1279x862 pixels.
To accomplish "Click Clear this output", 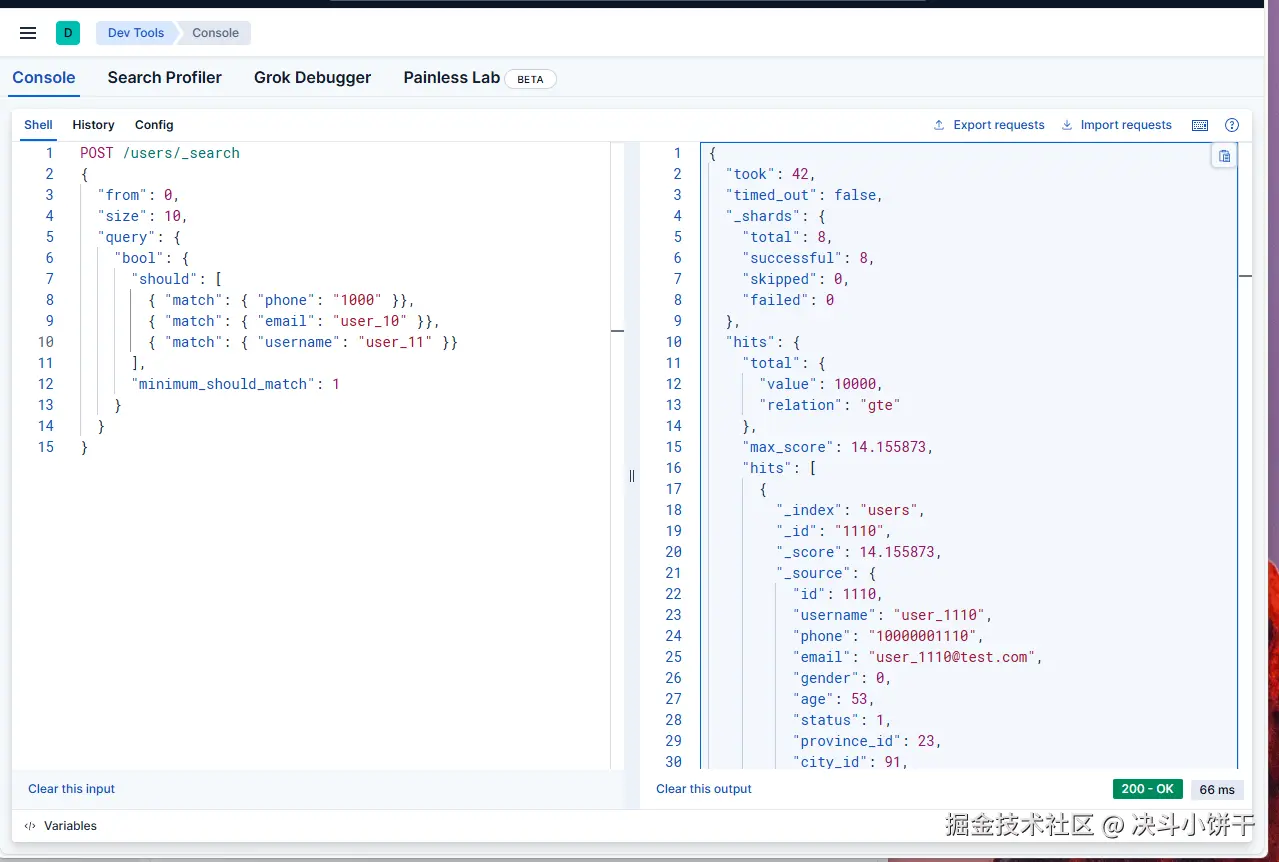I will point(704,789).
